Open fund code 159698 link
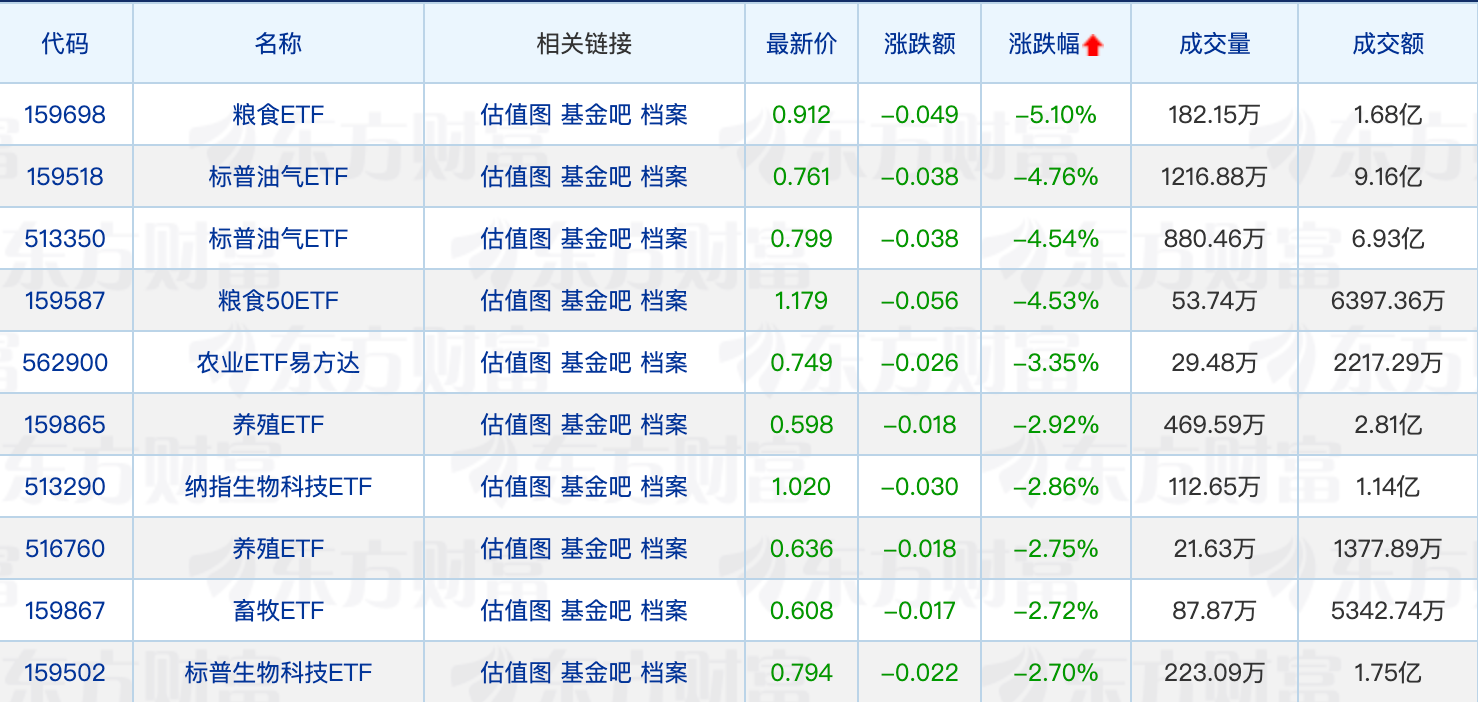The image size is (1478, 702). coord(65,115)
